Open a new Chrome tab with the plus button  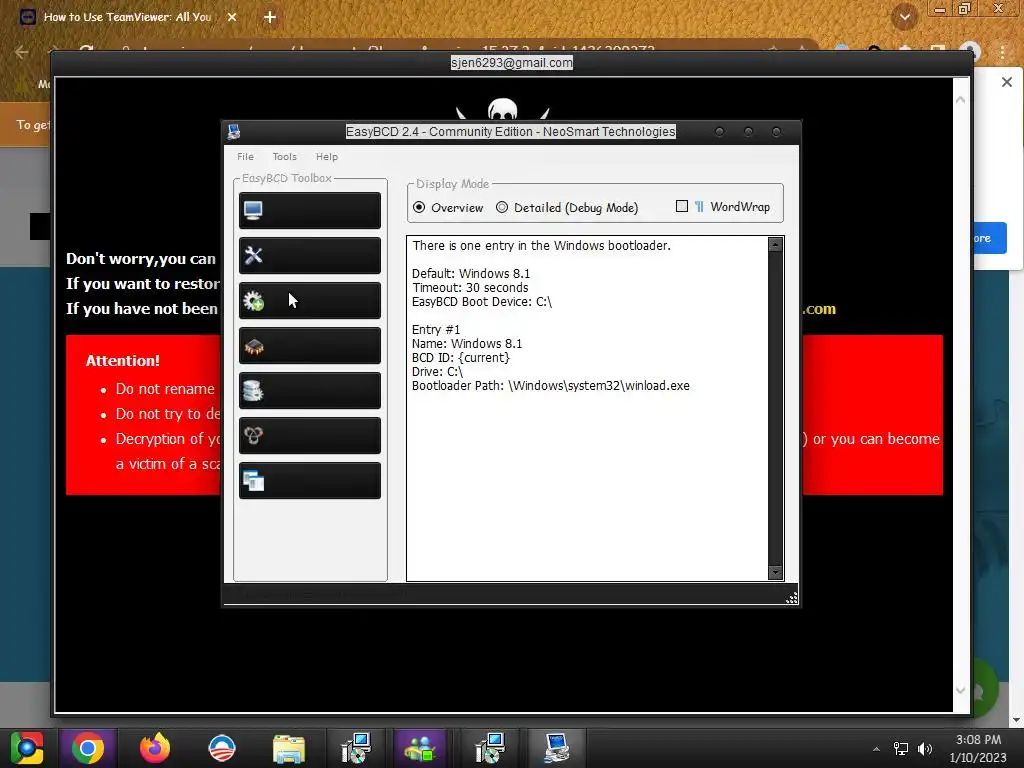[x=270, y=17]
